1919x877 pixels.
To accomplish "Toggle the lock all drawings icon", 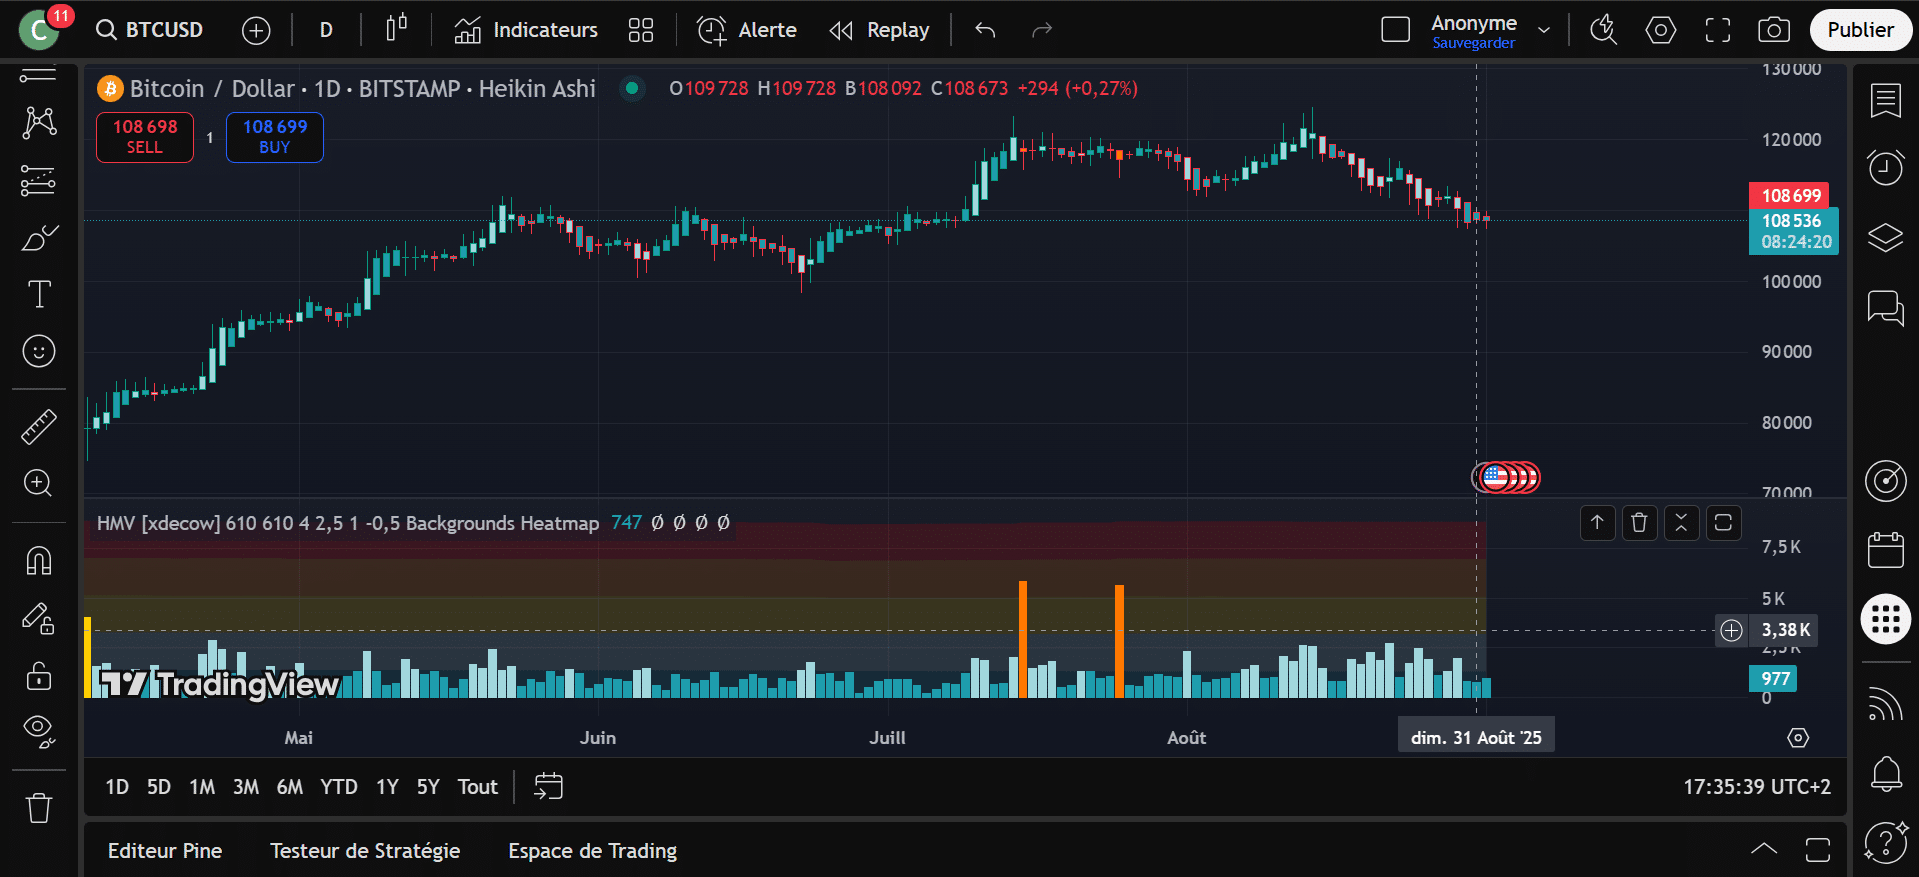I will (x=39, y=677).
